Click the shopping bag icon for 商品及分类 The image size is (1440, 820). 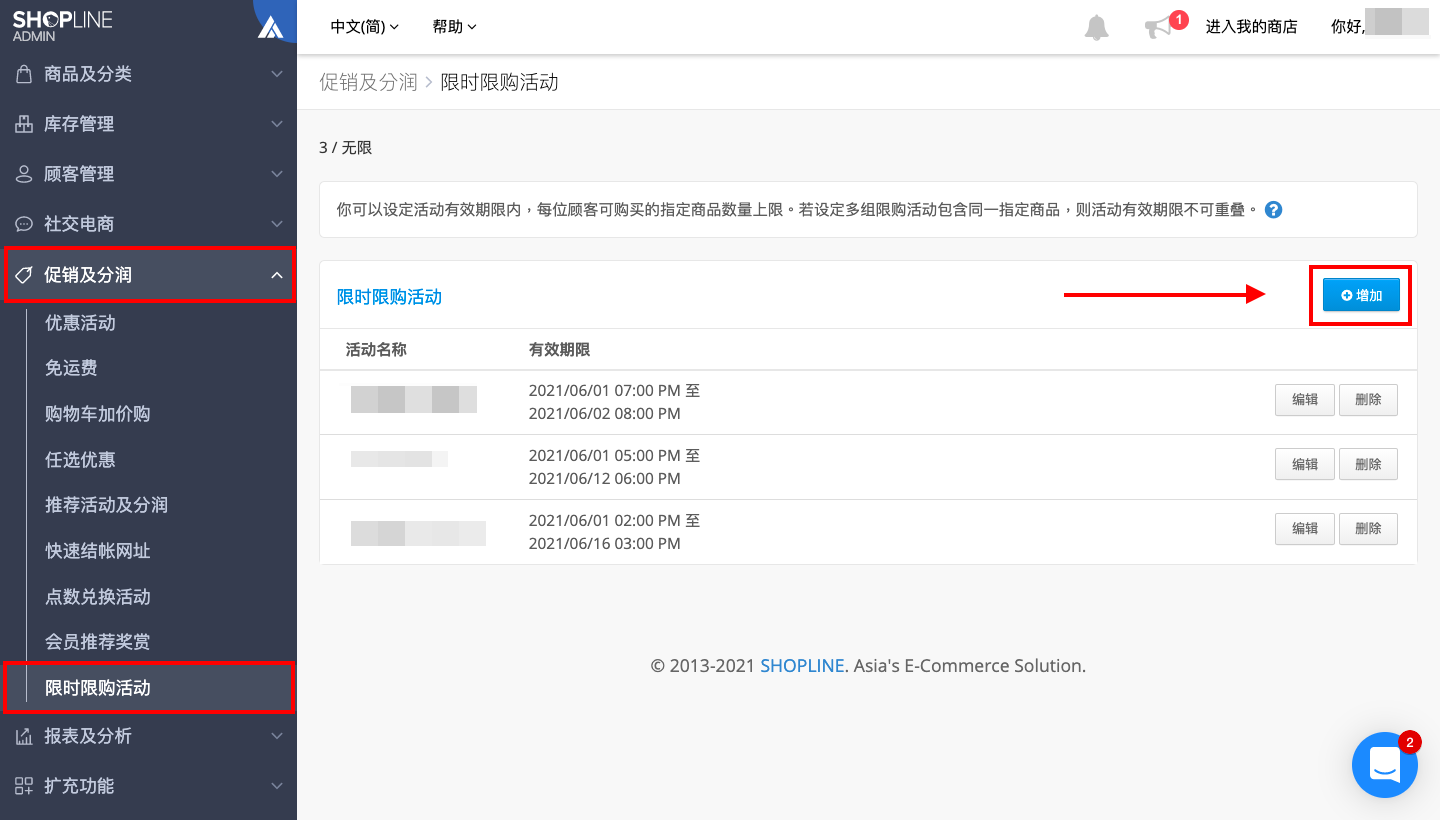24,74
